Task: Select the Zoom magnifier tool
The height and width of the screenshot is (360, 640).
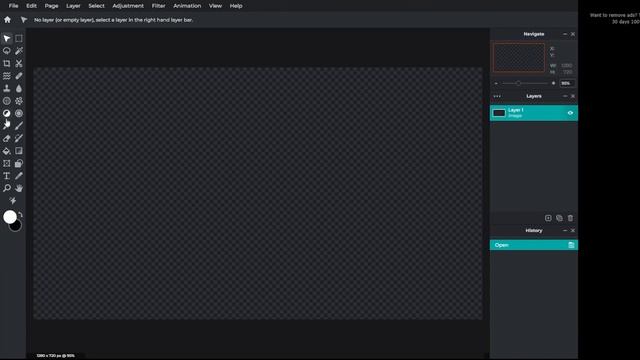Action: pos(7,188)
